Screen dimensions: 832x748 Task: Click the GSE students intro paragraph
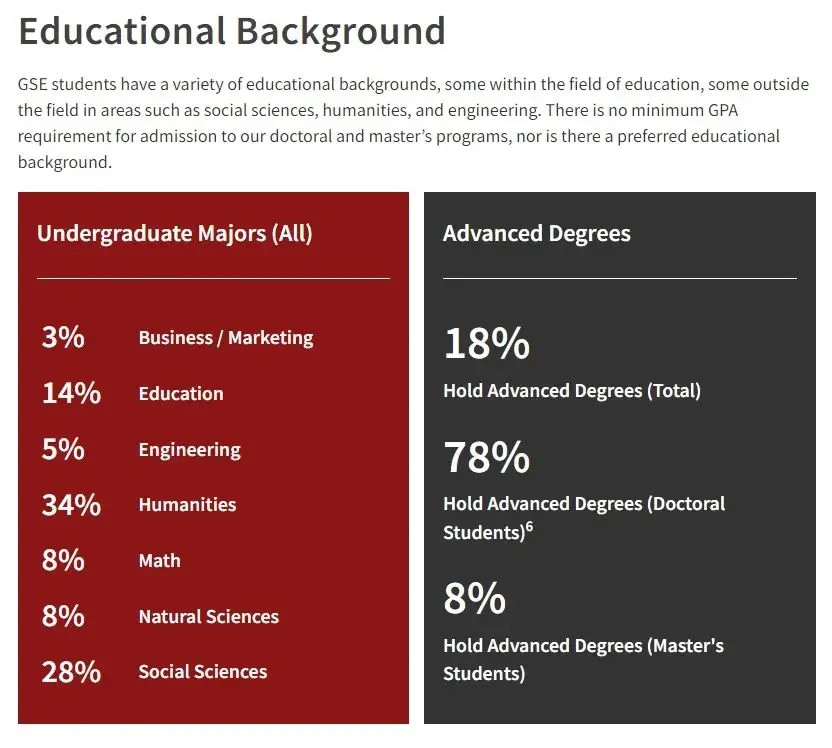click(413, 123)
